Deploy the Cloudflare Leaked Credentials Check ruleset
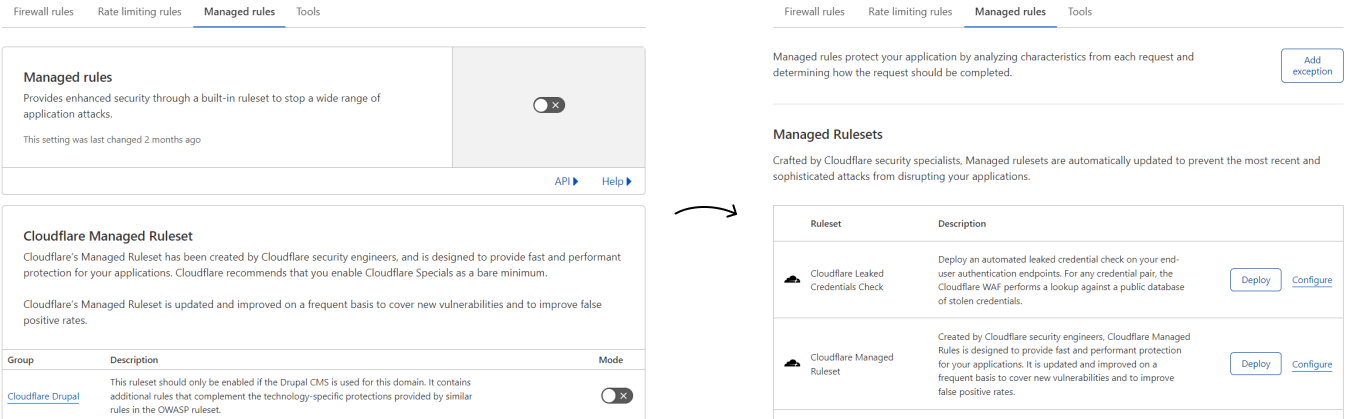1350x419 pixels. [x=1255, y=280]
